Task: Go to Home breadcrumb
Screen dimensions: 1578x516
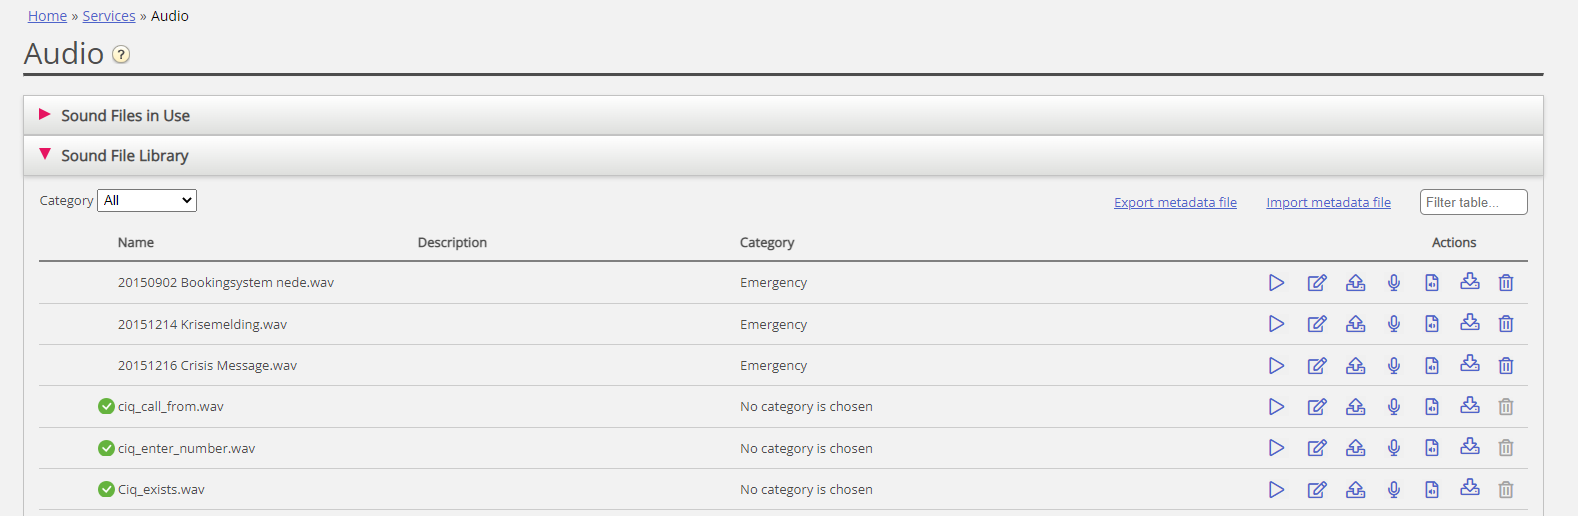Action: pos(47,16)
